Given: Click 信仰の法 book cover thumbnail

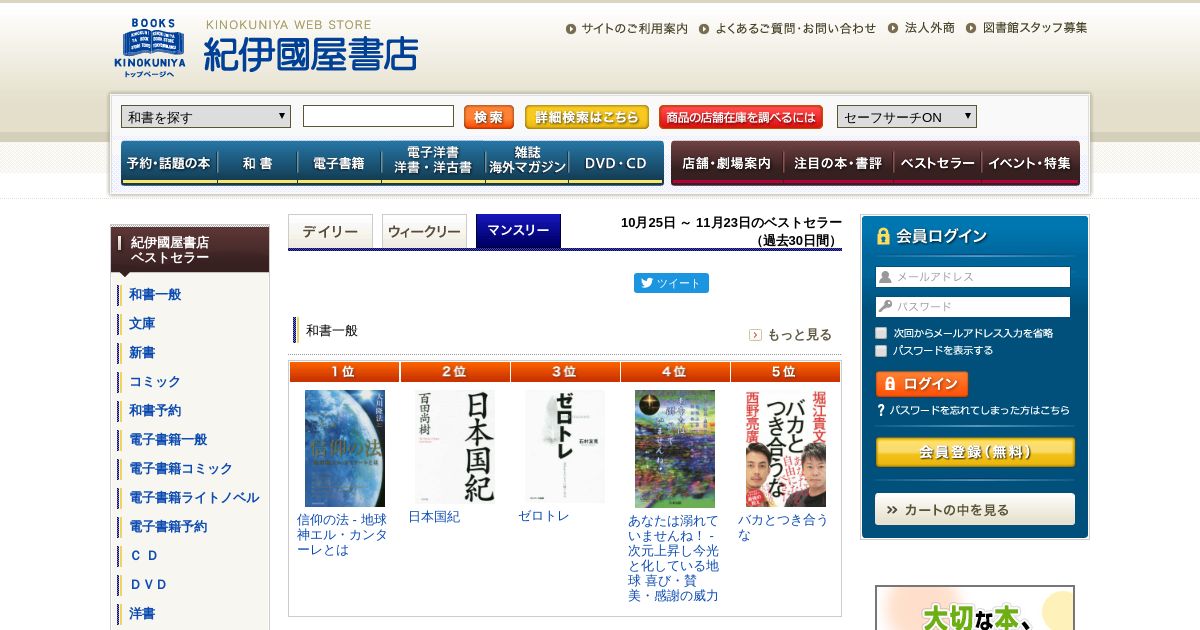Looking at the screenshot, I should [x=345, y=448].
